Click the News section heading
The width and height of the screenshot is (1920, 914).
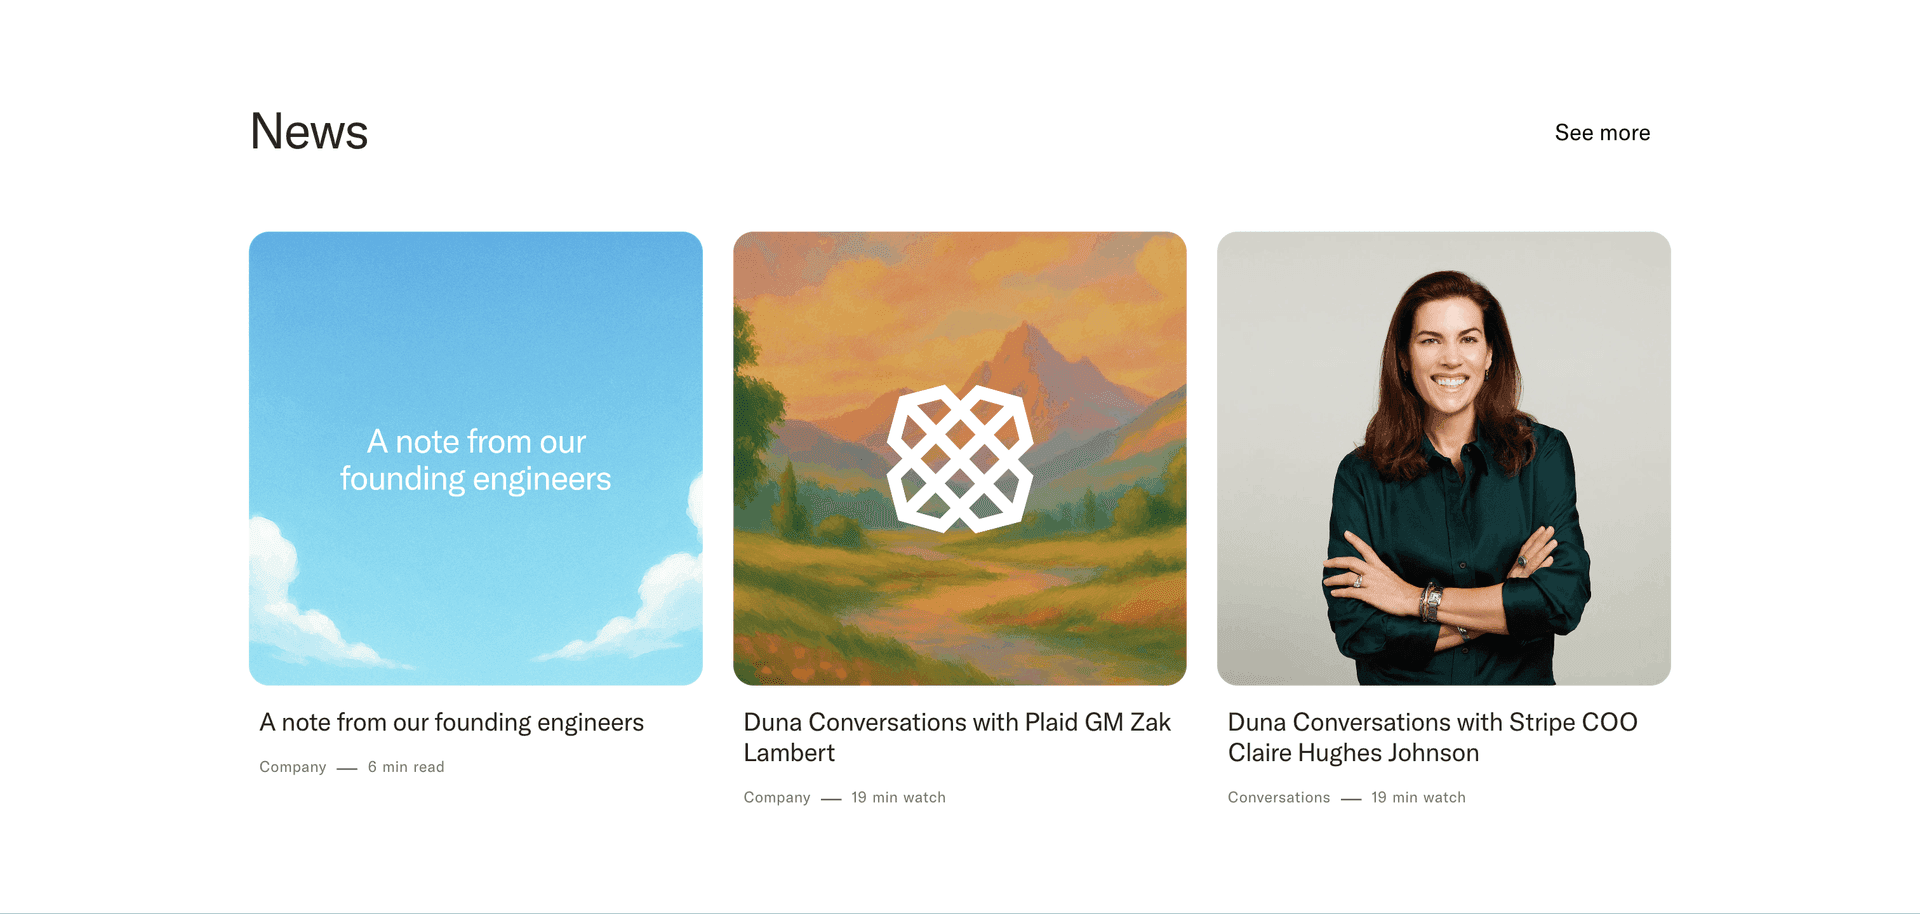point(309,132)
